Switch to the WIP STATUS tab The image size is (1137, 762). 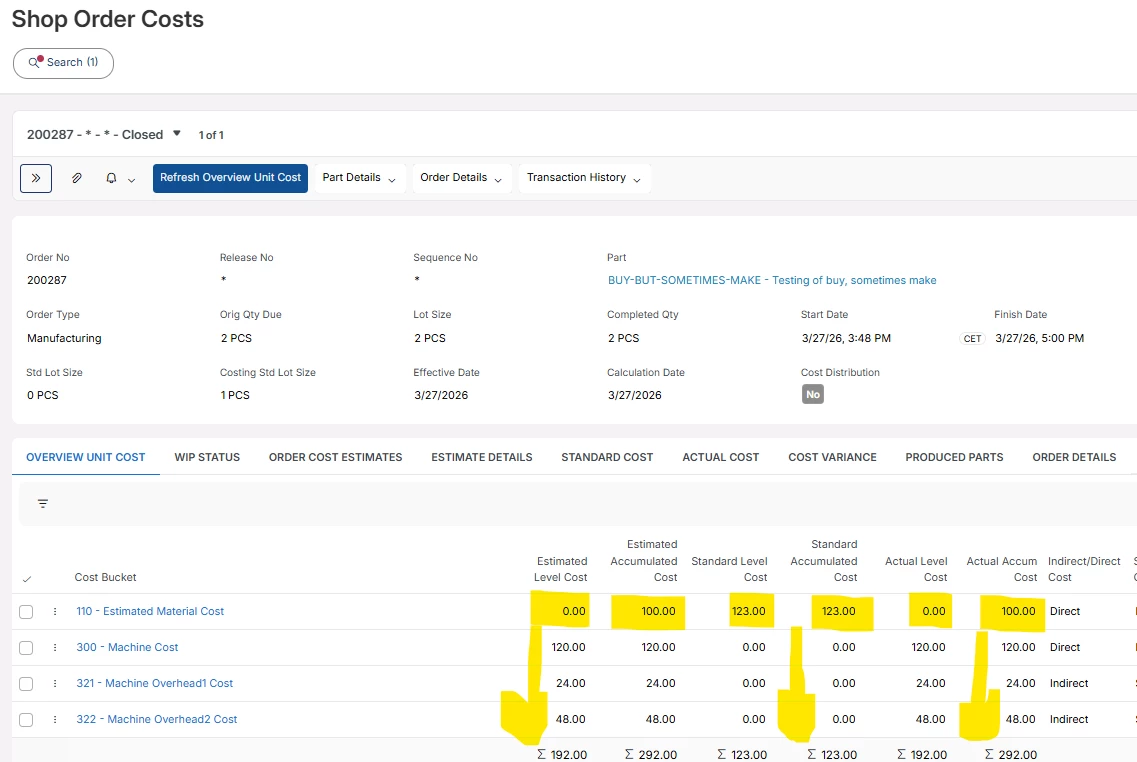[x=207, y=457]
